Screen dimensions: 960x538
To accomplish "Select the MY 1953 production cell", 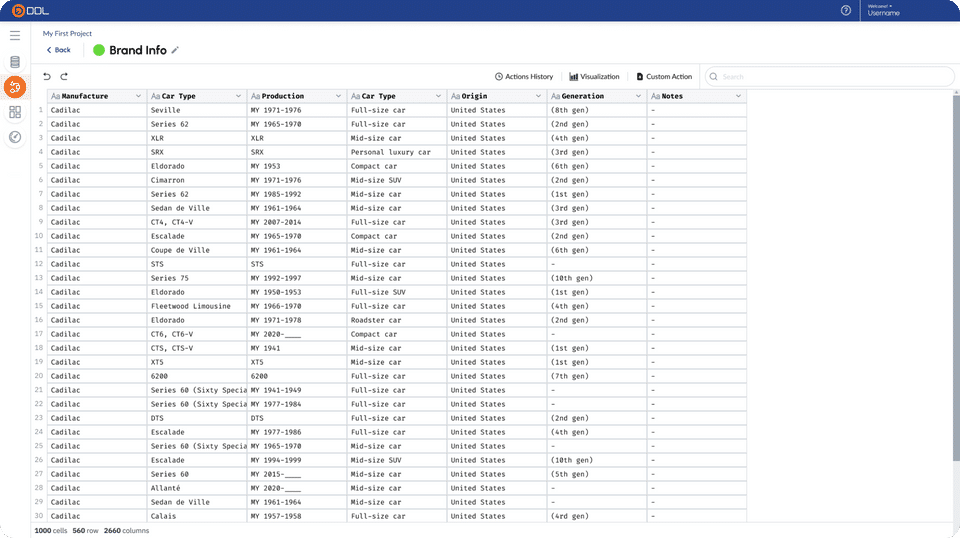I will pos(297,166).
